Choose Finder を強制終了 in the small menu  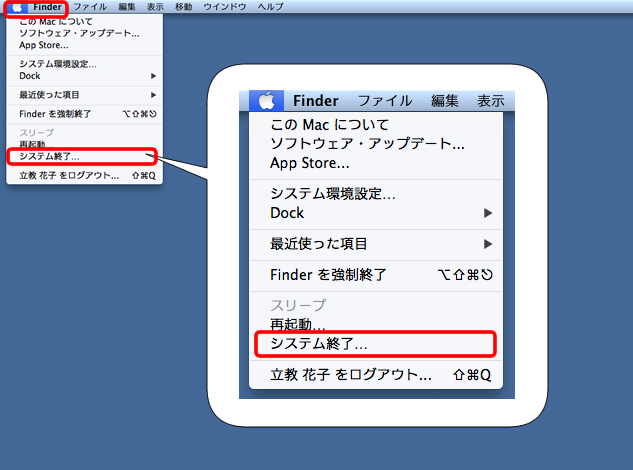coord(84,114)
